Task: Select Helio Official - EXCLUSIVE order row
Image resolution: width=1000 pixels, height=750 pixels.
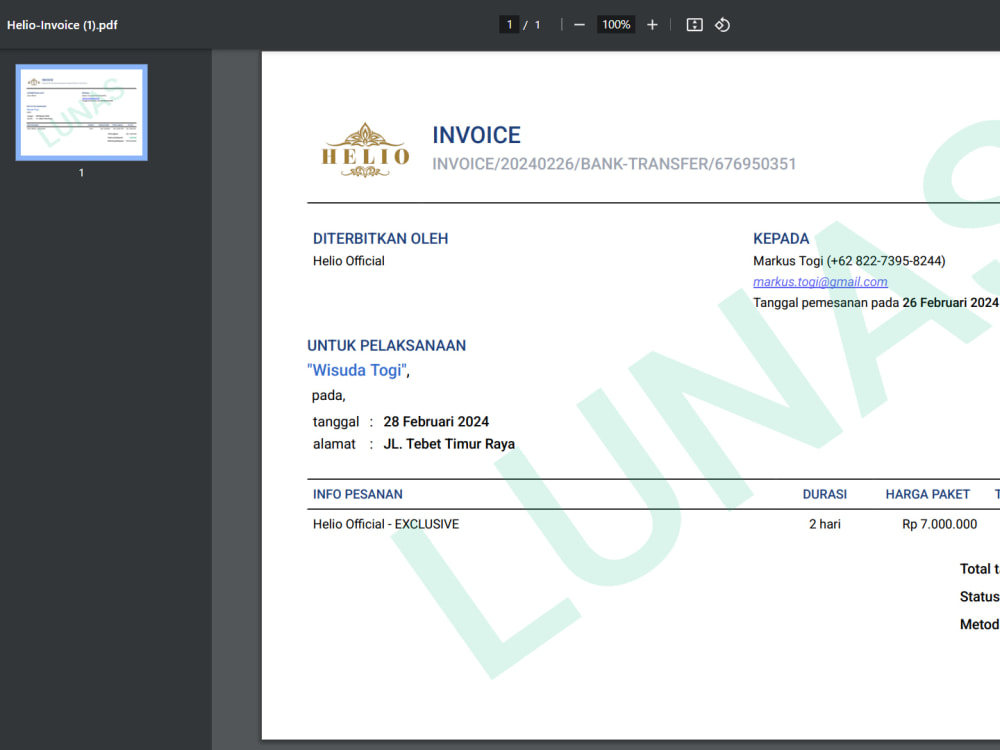Action: click(x=386, y=524)
